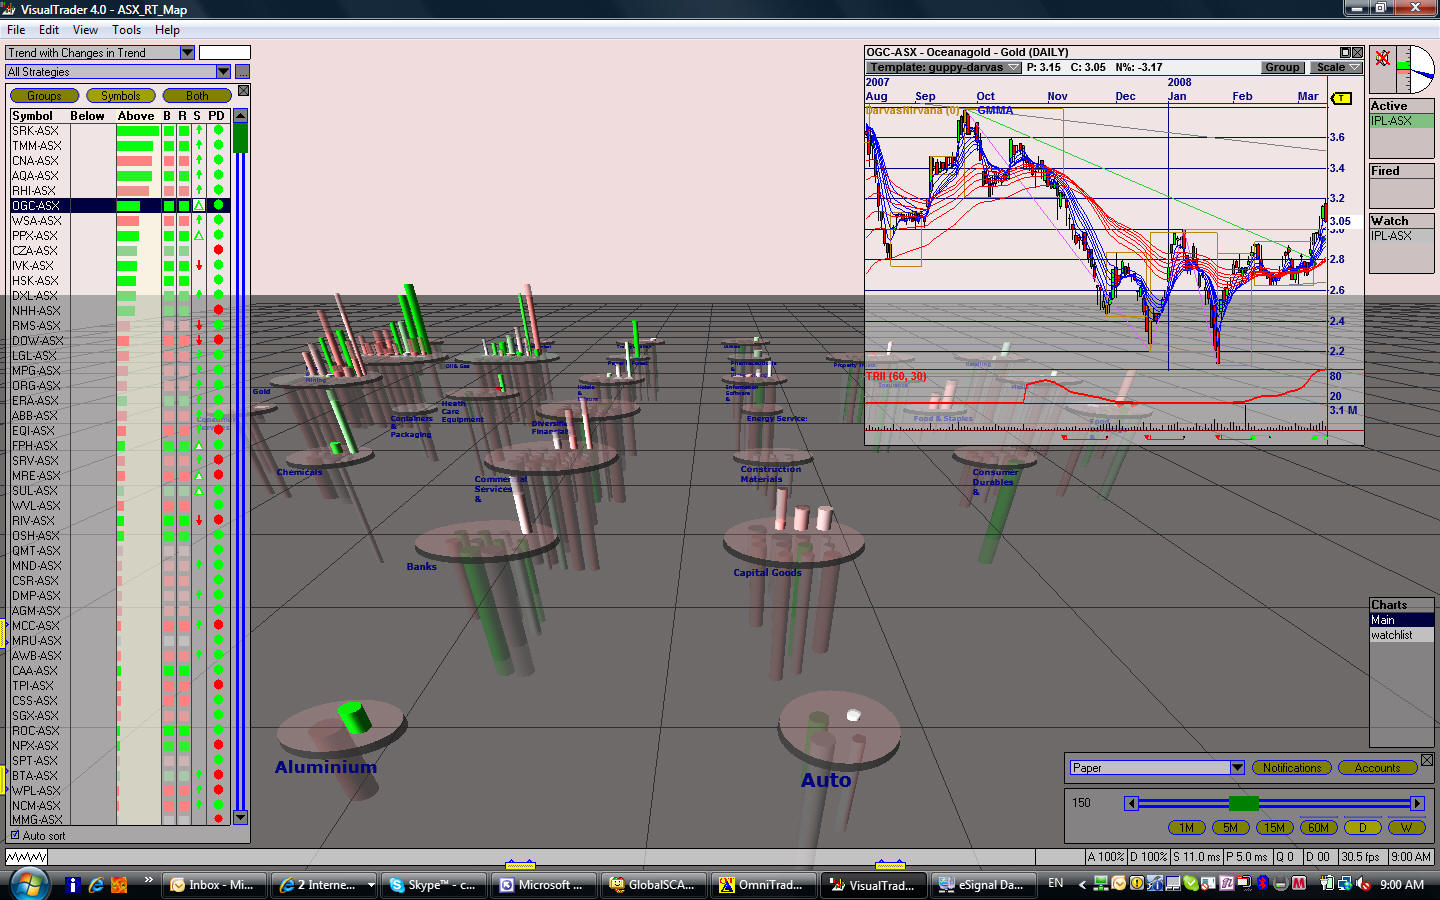Click the symbol list scroll up arrow
This screenshot has width=1440, height=900.
pyautogui.click(x=240, y=116)
